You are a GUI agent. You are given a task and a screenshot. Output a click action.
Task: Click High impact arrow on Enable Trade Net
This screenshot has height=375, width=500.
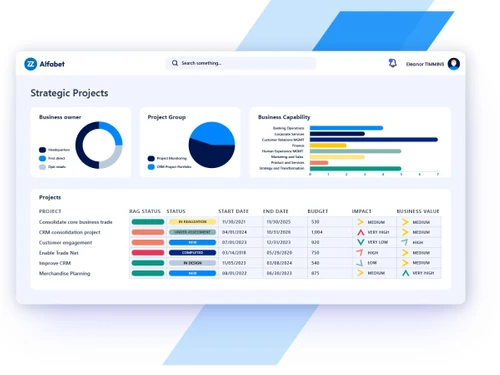click(360, 253)
